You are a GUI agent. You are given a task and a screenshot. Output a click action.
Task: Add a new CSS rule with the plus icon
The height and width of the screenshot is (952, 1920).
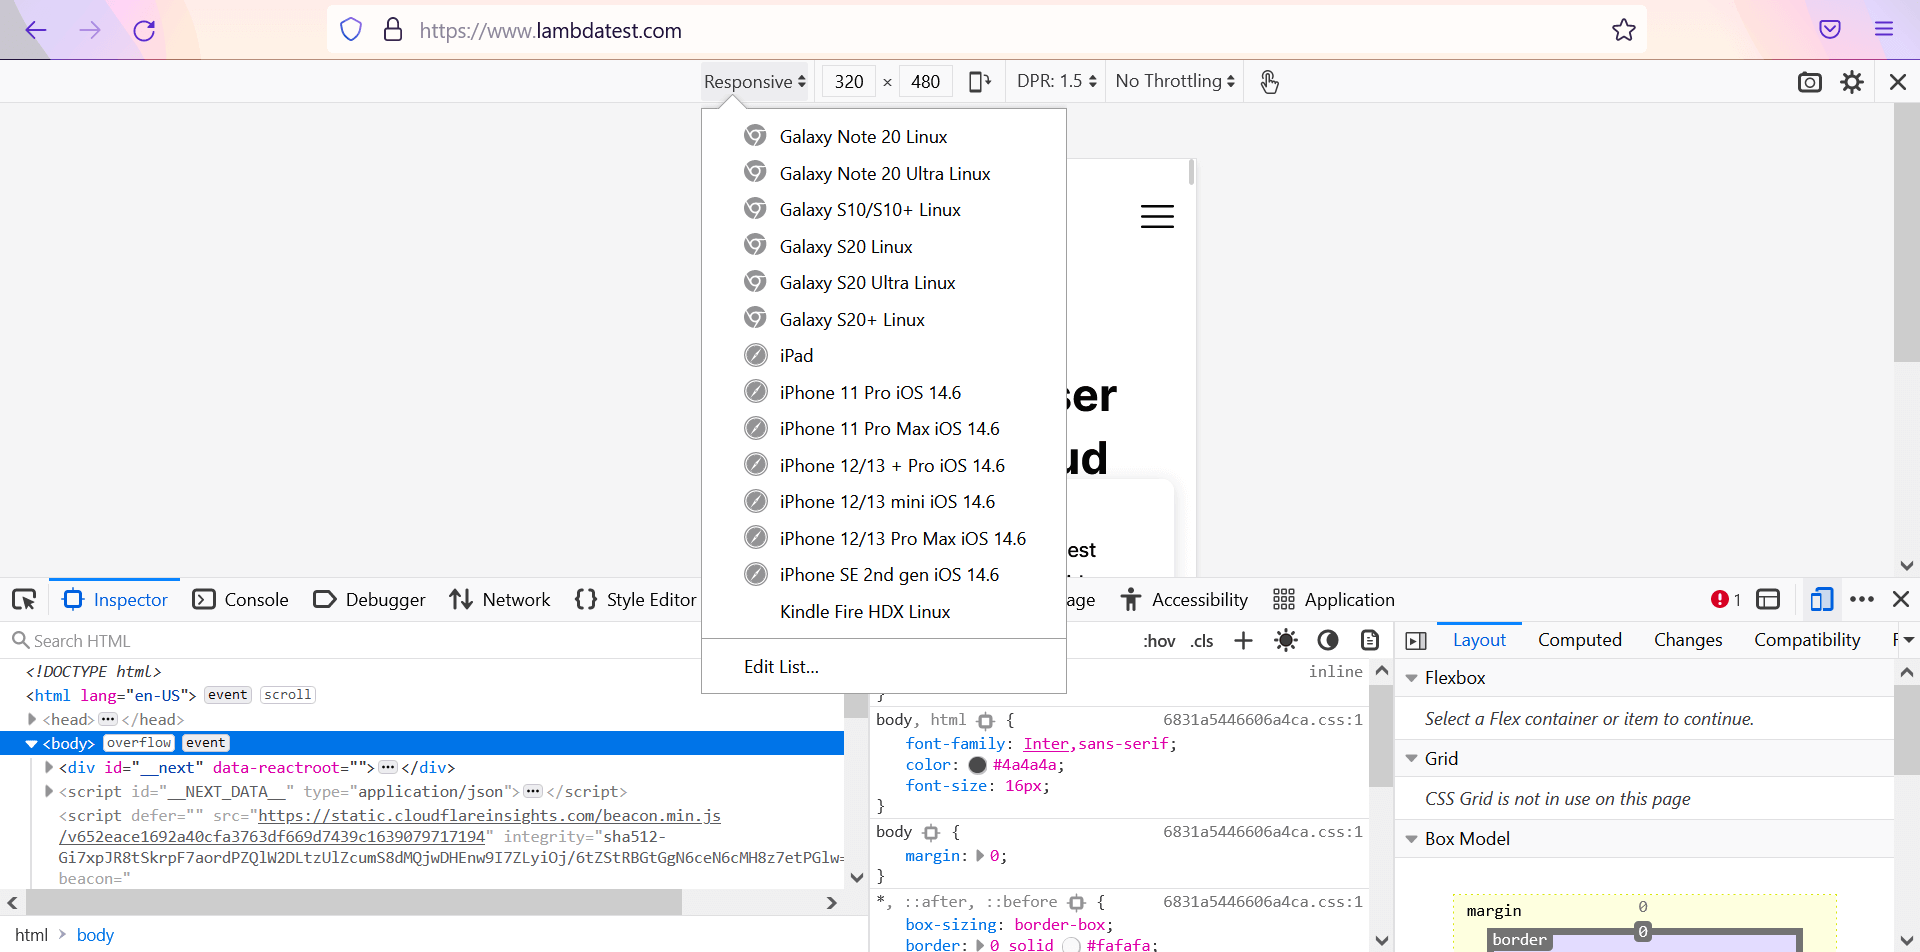pyautogui.click(x=1243, y=641)
